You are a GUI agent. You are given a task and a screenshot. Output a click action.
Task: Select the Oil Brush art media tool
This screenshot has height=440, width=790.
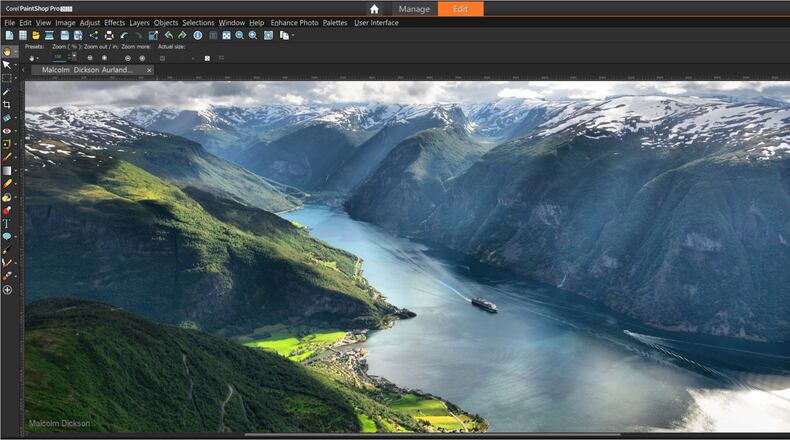tap(7, 276)
